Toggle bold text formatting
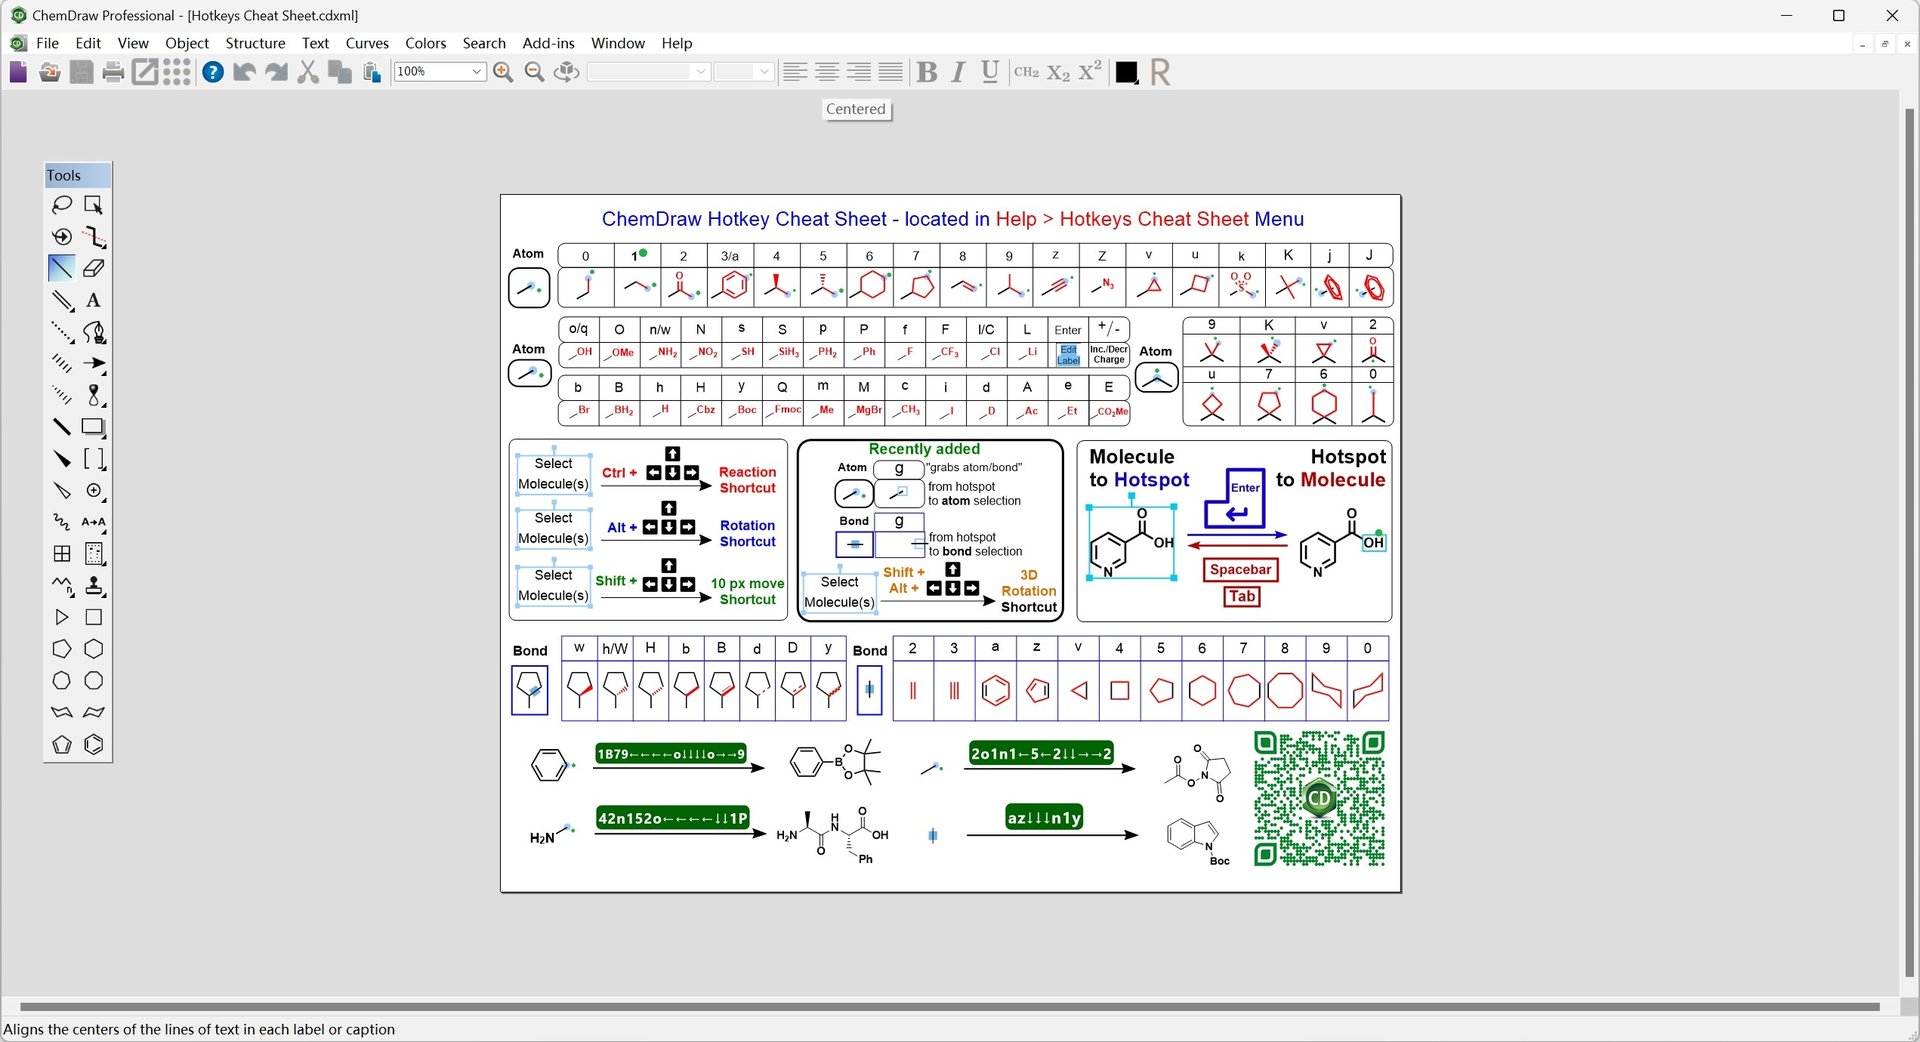The height and width of the screenshot is (1042, 1920). tap(926, 72)
